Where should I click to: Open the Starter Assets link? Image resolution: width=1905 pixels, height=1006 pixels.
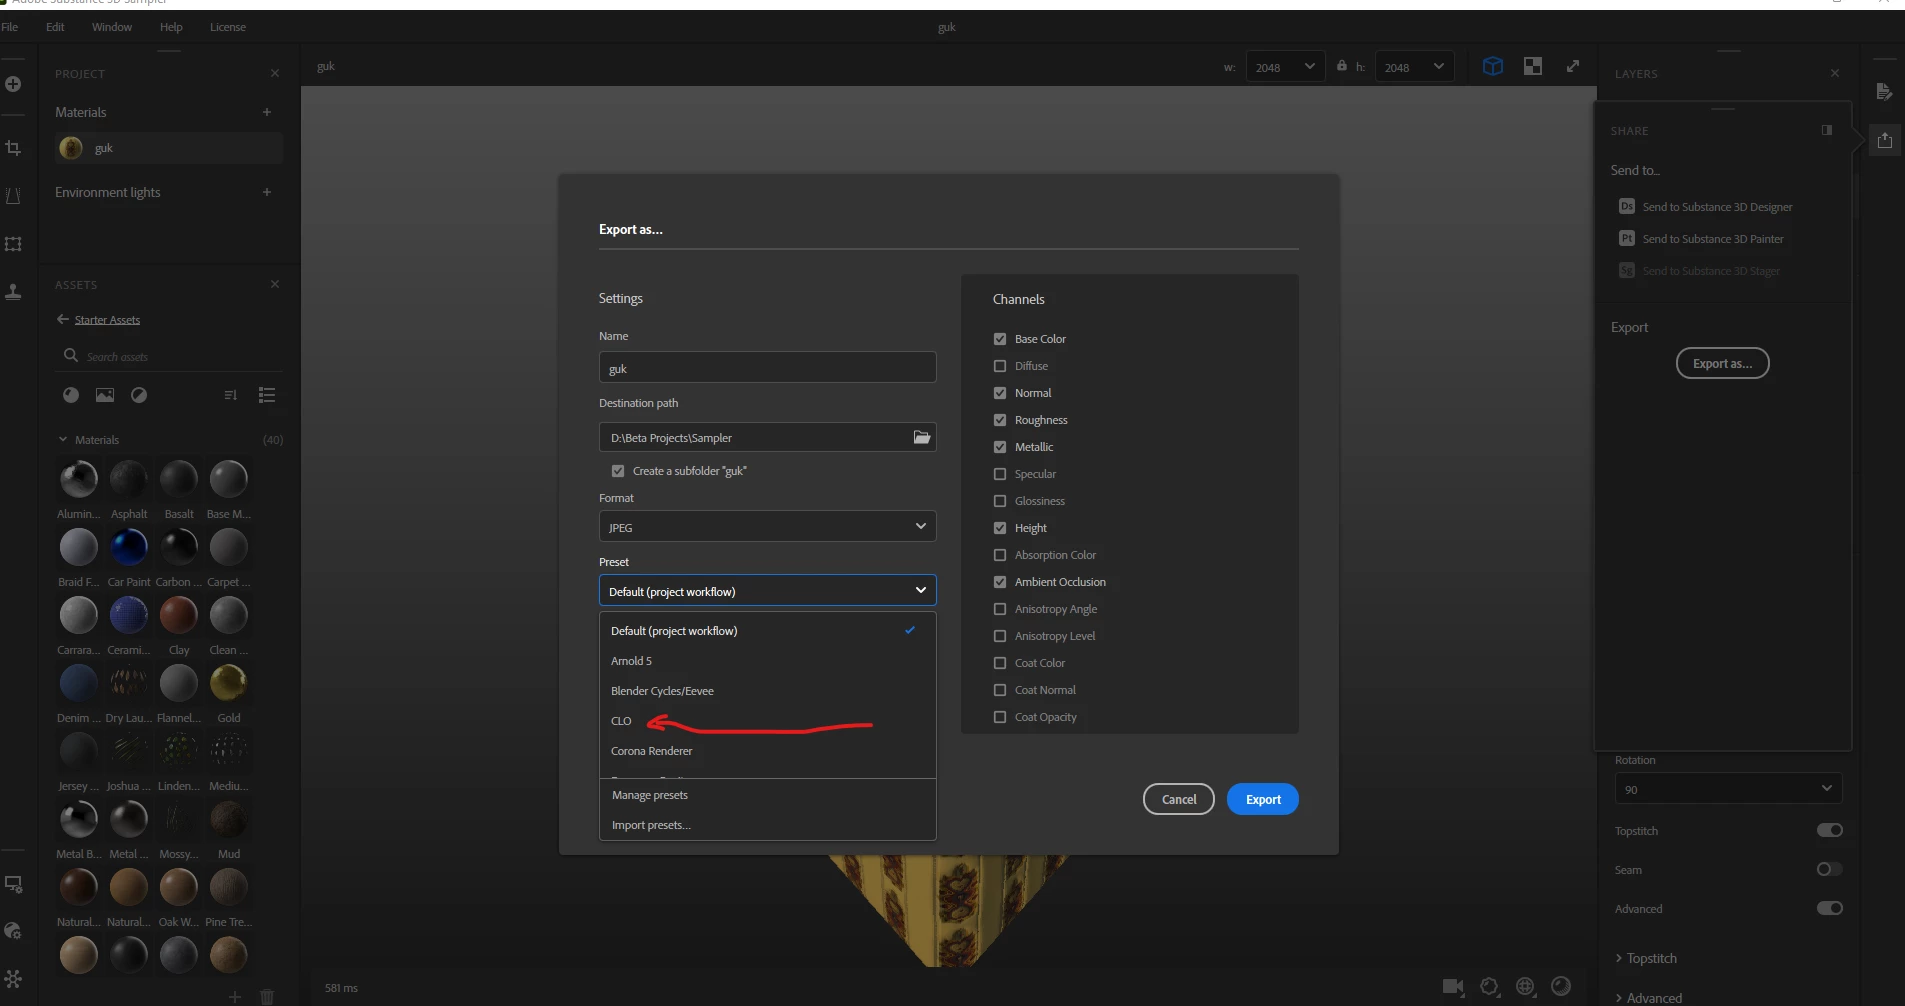tap(107, 320)
